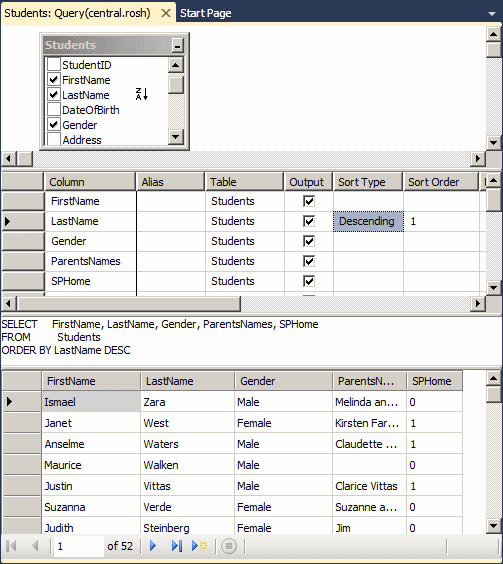
Task: Add new record via navigator star icon
Action: click(199, 546)
